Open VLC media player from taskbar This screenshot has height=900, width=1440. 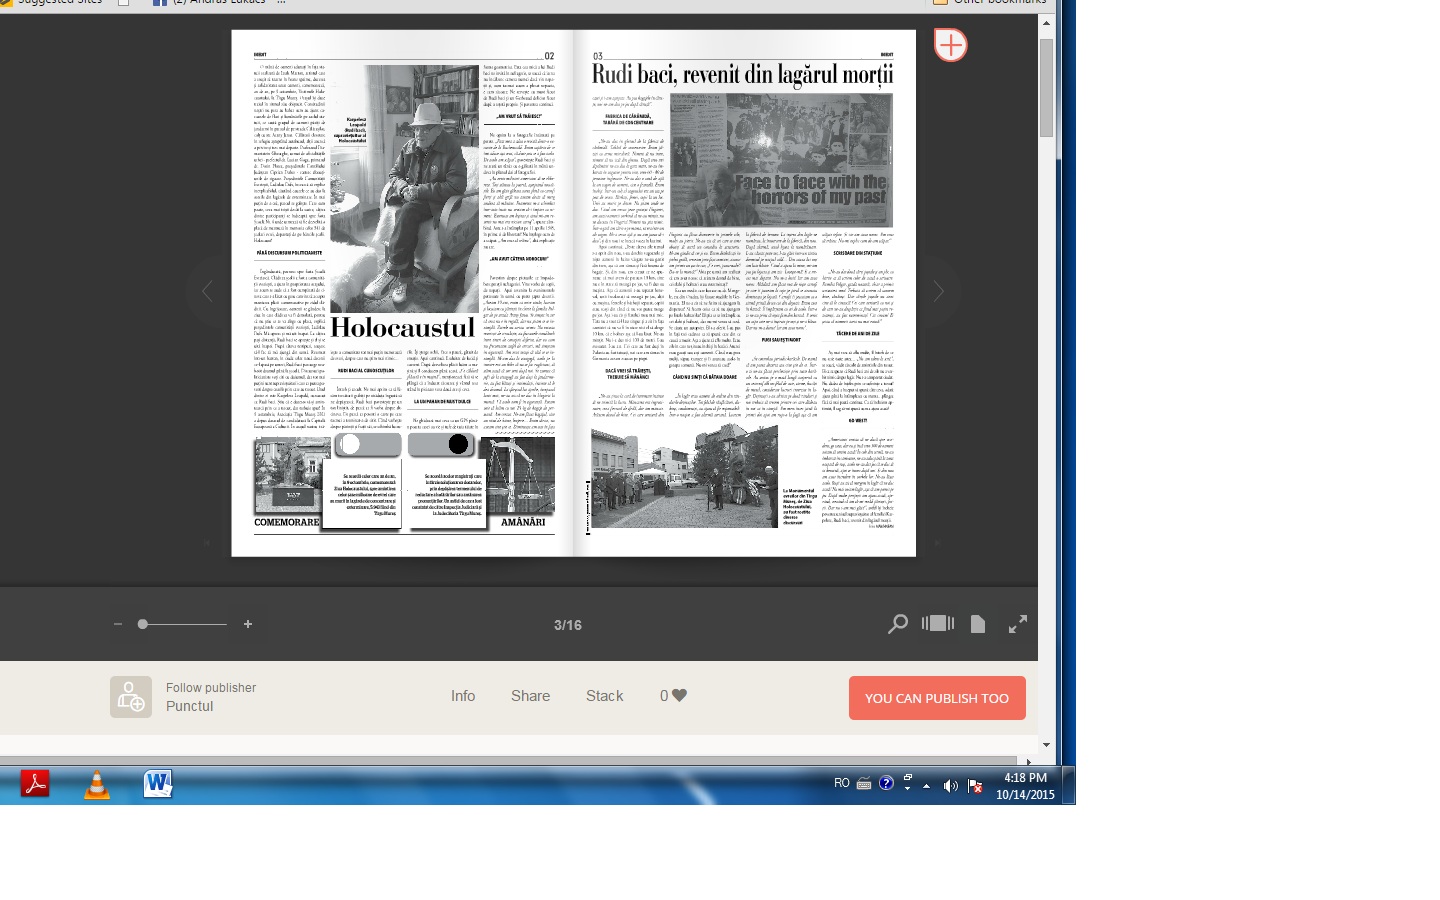click(96, 785)
